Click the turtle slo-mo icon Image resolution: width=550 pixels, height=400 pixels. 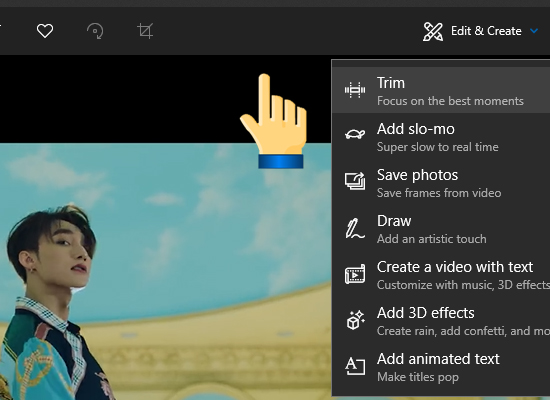[355, 134]
